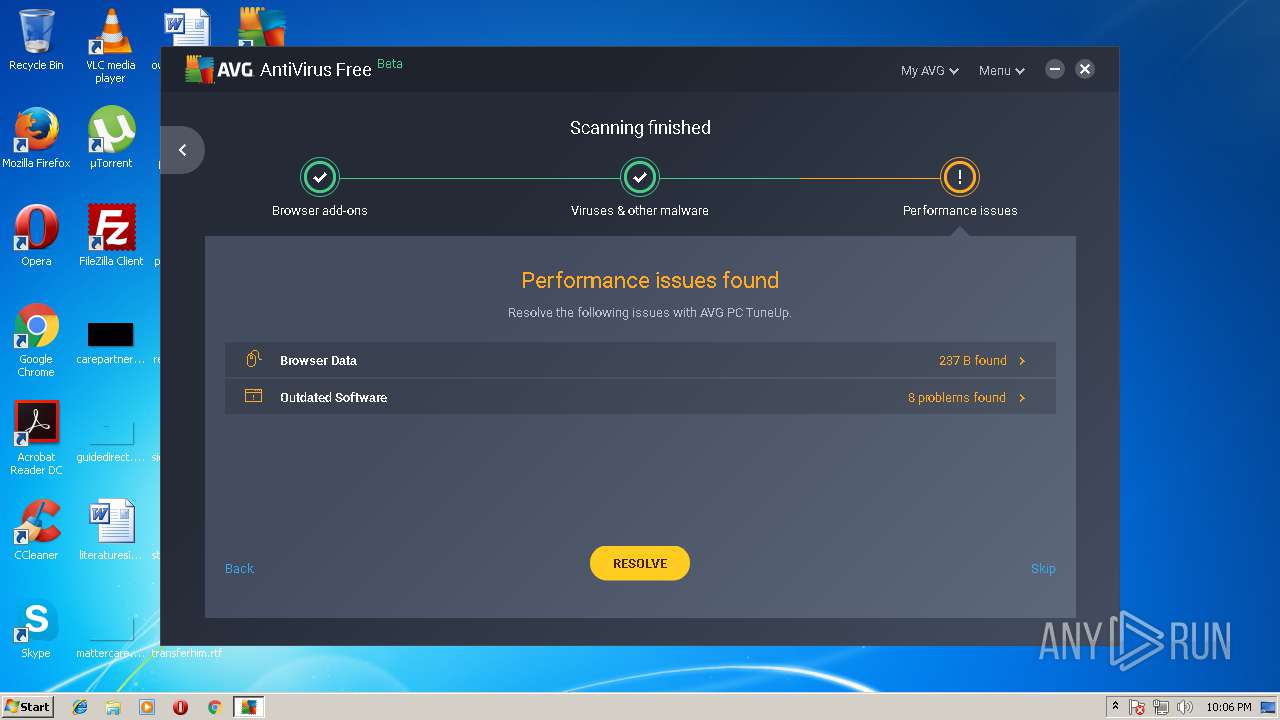Click the Skip link
Viewport: 1280px width, 720px height.
coord(1043,568)
